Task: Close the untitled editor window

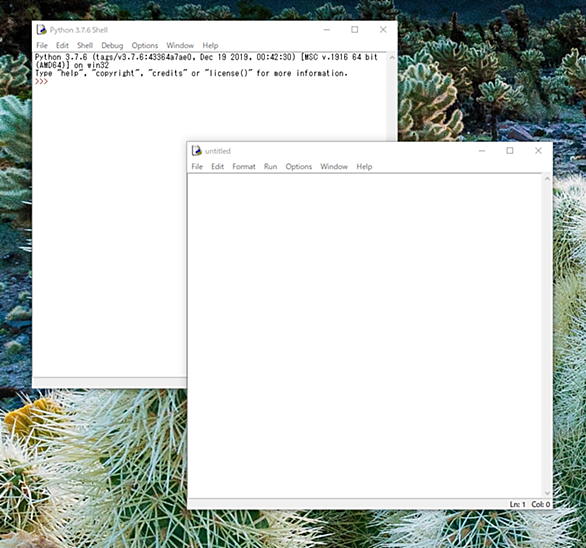Action: [x=538, y=151]
